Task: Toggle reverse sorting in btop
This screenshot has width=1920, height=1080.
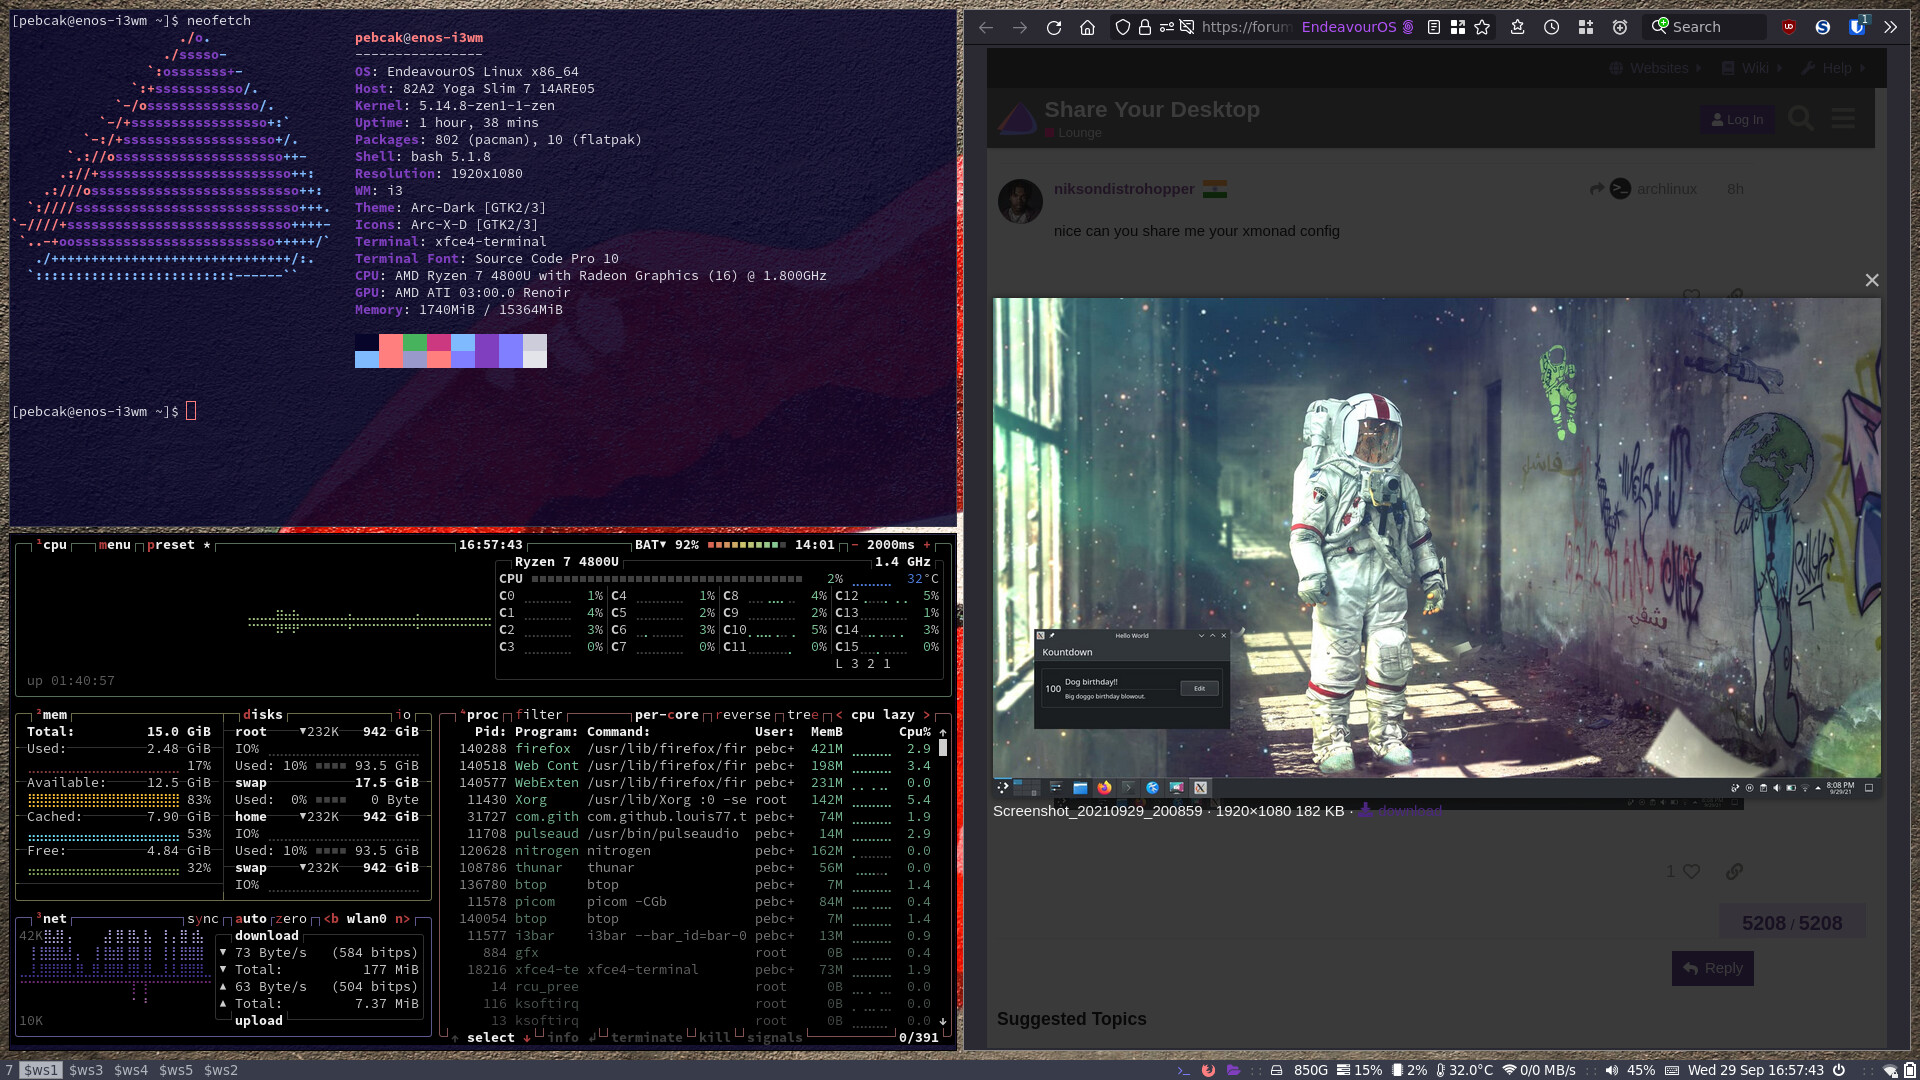Action: (x=743, y=715)
